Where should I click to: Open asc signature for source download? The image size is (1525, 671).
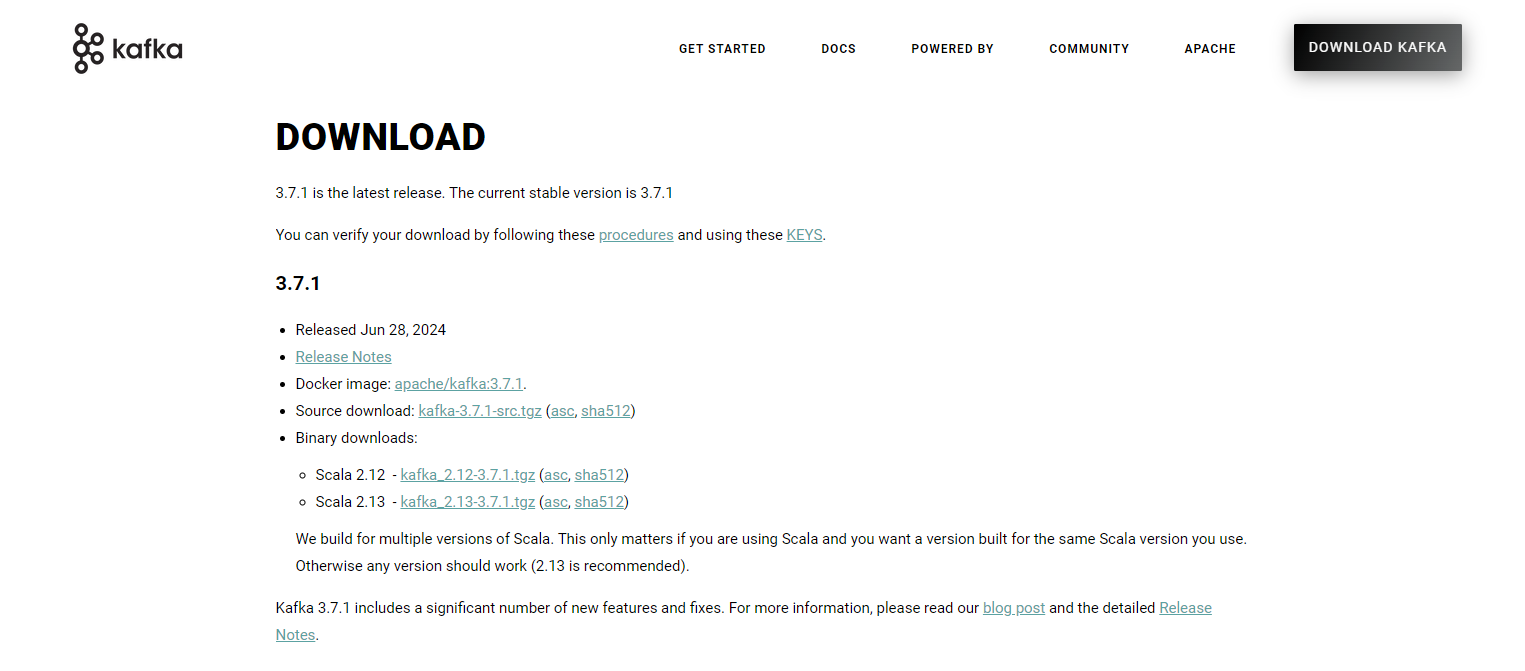(x=563, y=411)
